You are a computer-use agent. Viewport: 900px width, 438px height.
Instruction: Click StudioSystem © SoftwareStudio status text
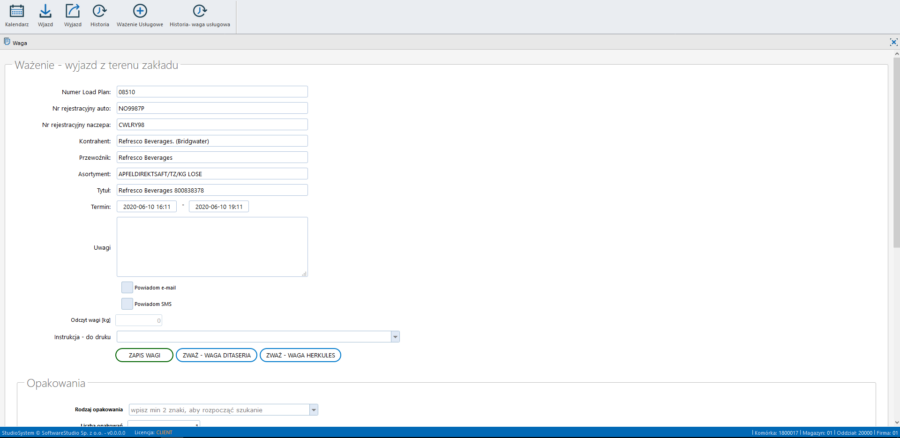63,433
